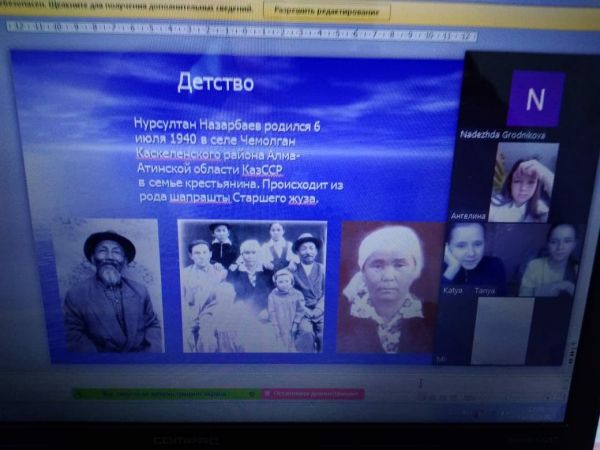Follow the "КазССР" underlined link
Image resolution: width=600 pixels, height=450 pixels.
click(x=276, y=171)
